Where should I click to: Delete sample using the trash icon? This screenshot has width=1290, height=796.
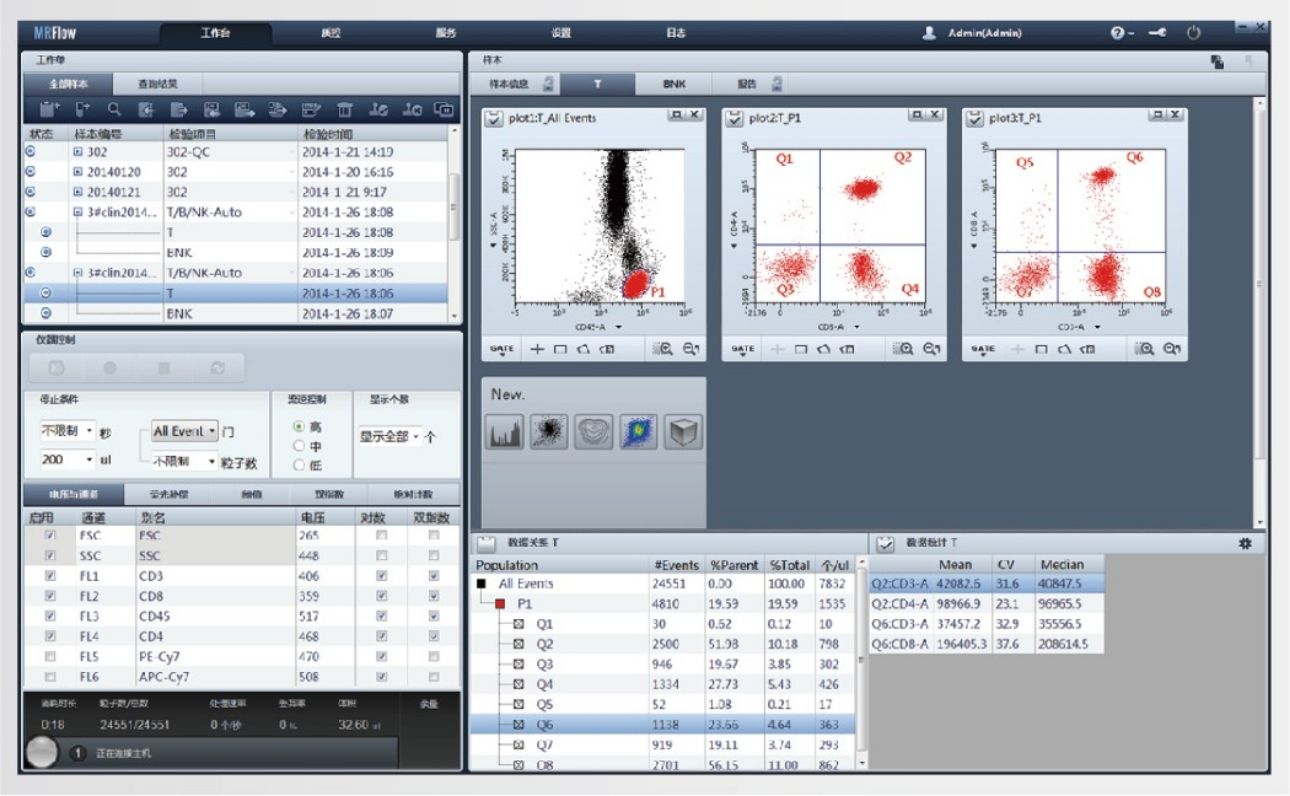point(344,110)
